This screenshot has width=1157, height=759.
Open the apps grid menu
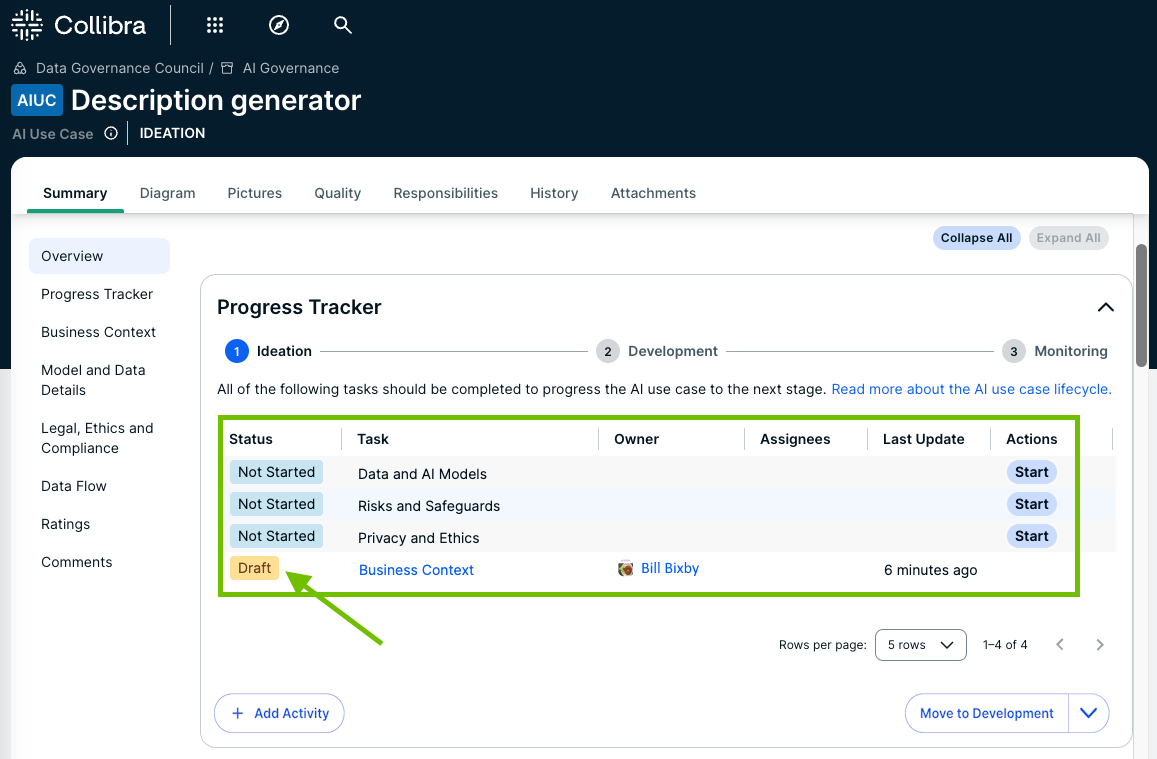click(214, 25)
